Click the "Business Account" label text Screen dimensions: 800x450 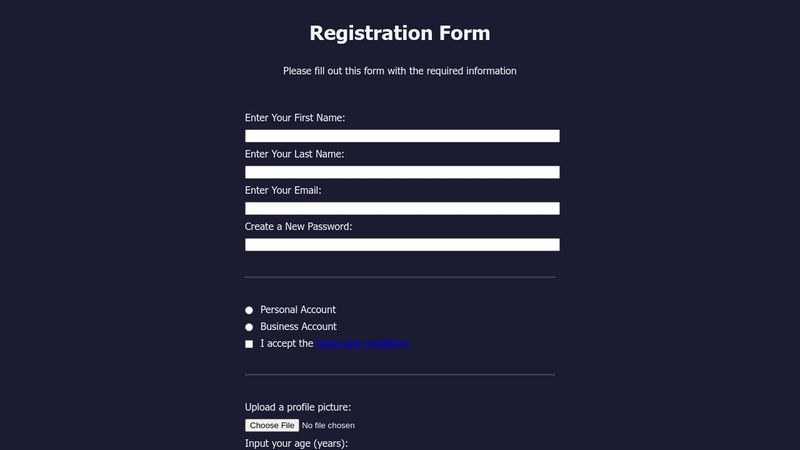point(298,327)
